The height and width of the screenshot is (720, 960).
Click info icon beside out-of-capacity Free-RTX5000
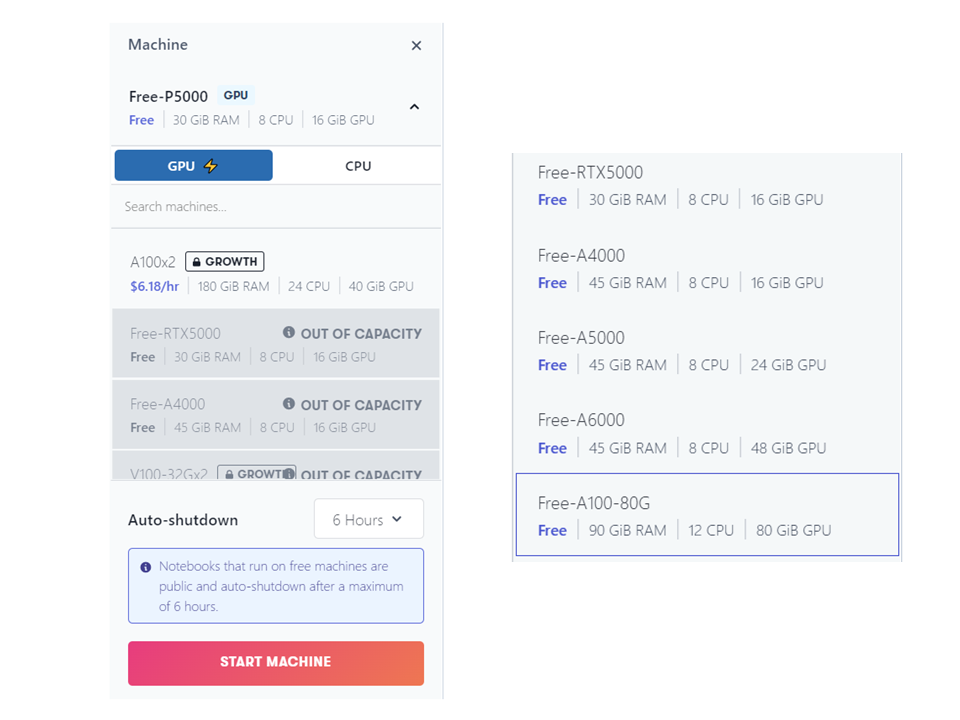coord(289,332)
